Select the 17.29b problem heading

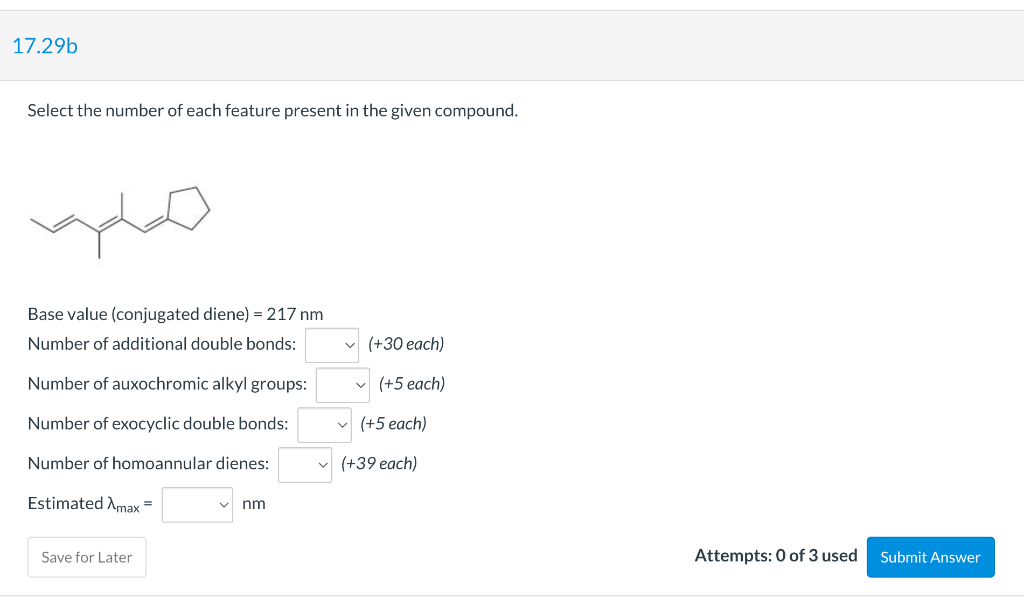pyautogui.click(x=45, y=45)
